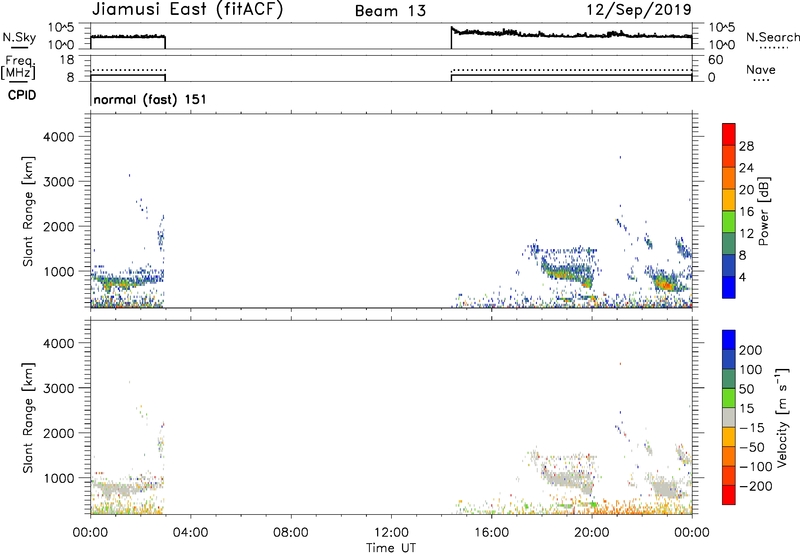Click the '28' power colorbar value

pyautogui.click(x=746, y=146)
